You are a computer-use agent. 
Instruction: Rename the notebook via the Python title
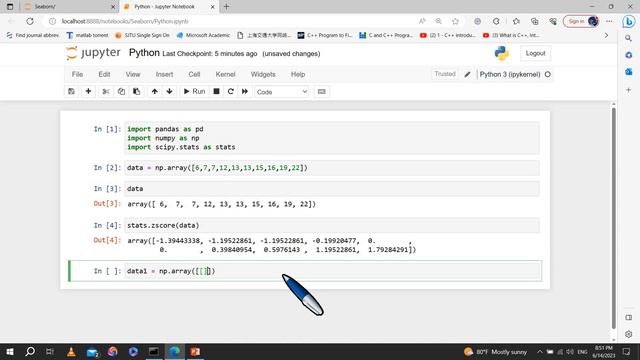pos(144,53)
